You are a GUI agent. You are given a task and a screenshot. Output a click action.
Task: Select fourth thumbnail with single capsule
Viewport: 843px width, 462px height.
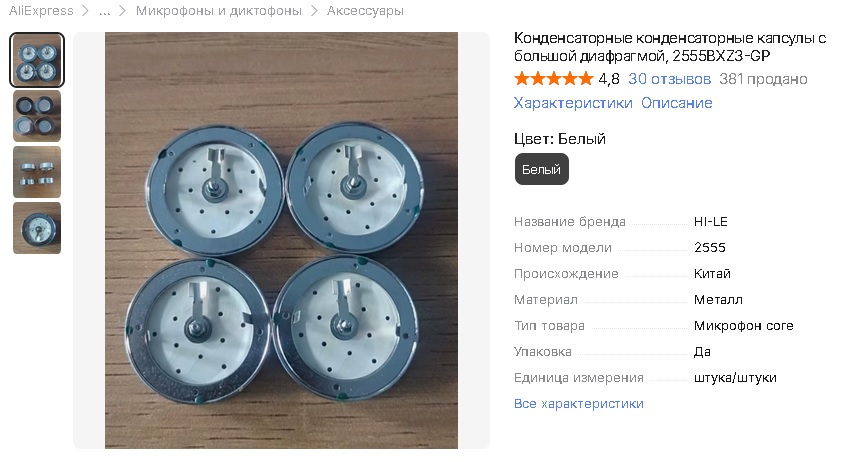coord(37,228)
